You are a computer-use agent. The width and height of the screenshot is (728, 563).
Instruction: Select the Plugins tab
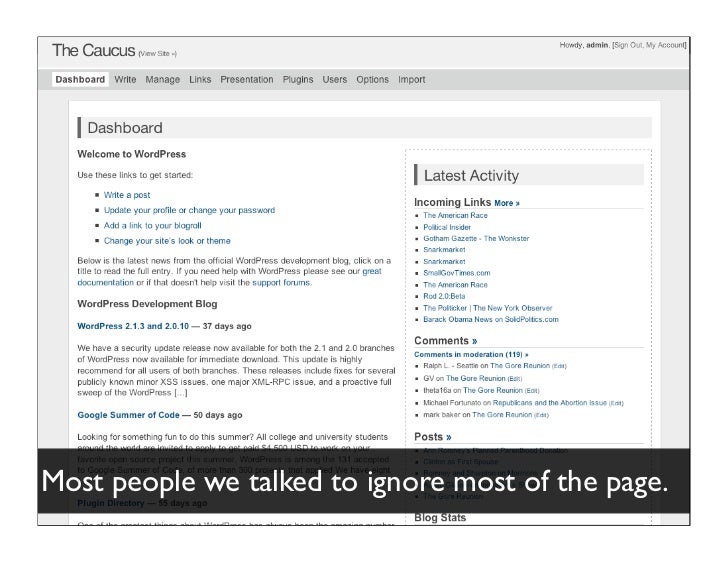[298, 80]
